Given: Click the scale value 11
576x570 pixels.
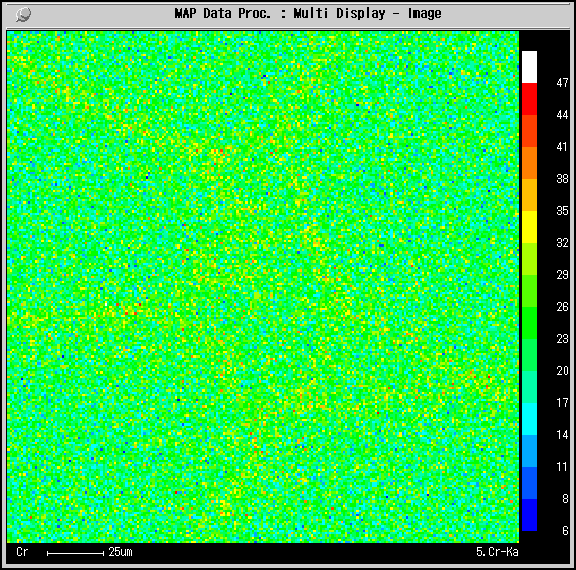Looking at the screenshot, I should 562,467.
